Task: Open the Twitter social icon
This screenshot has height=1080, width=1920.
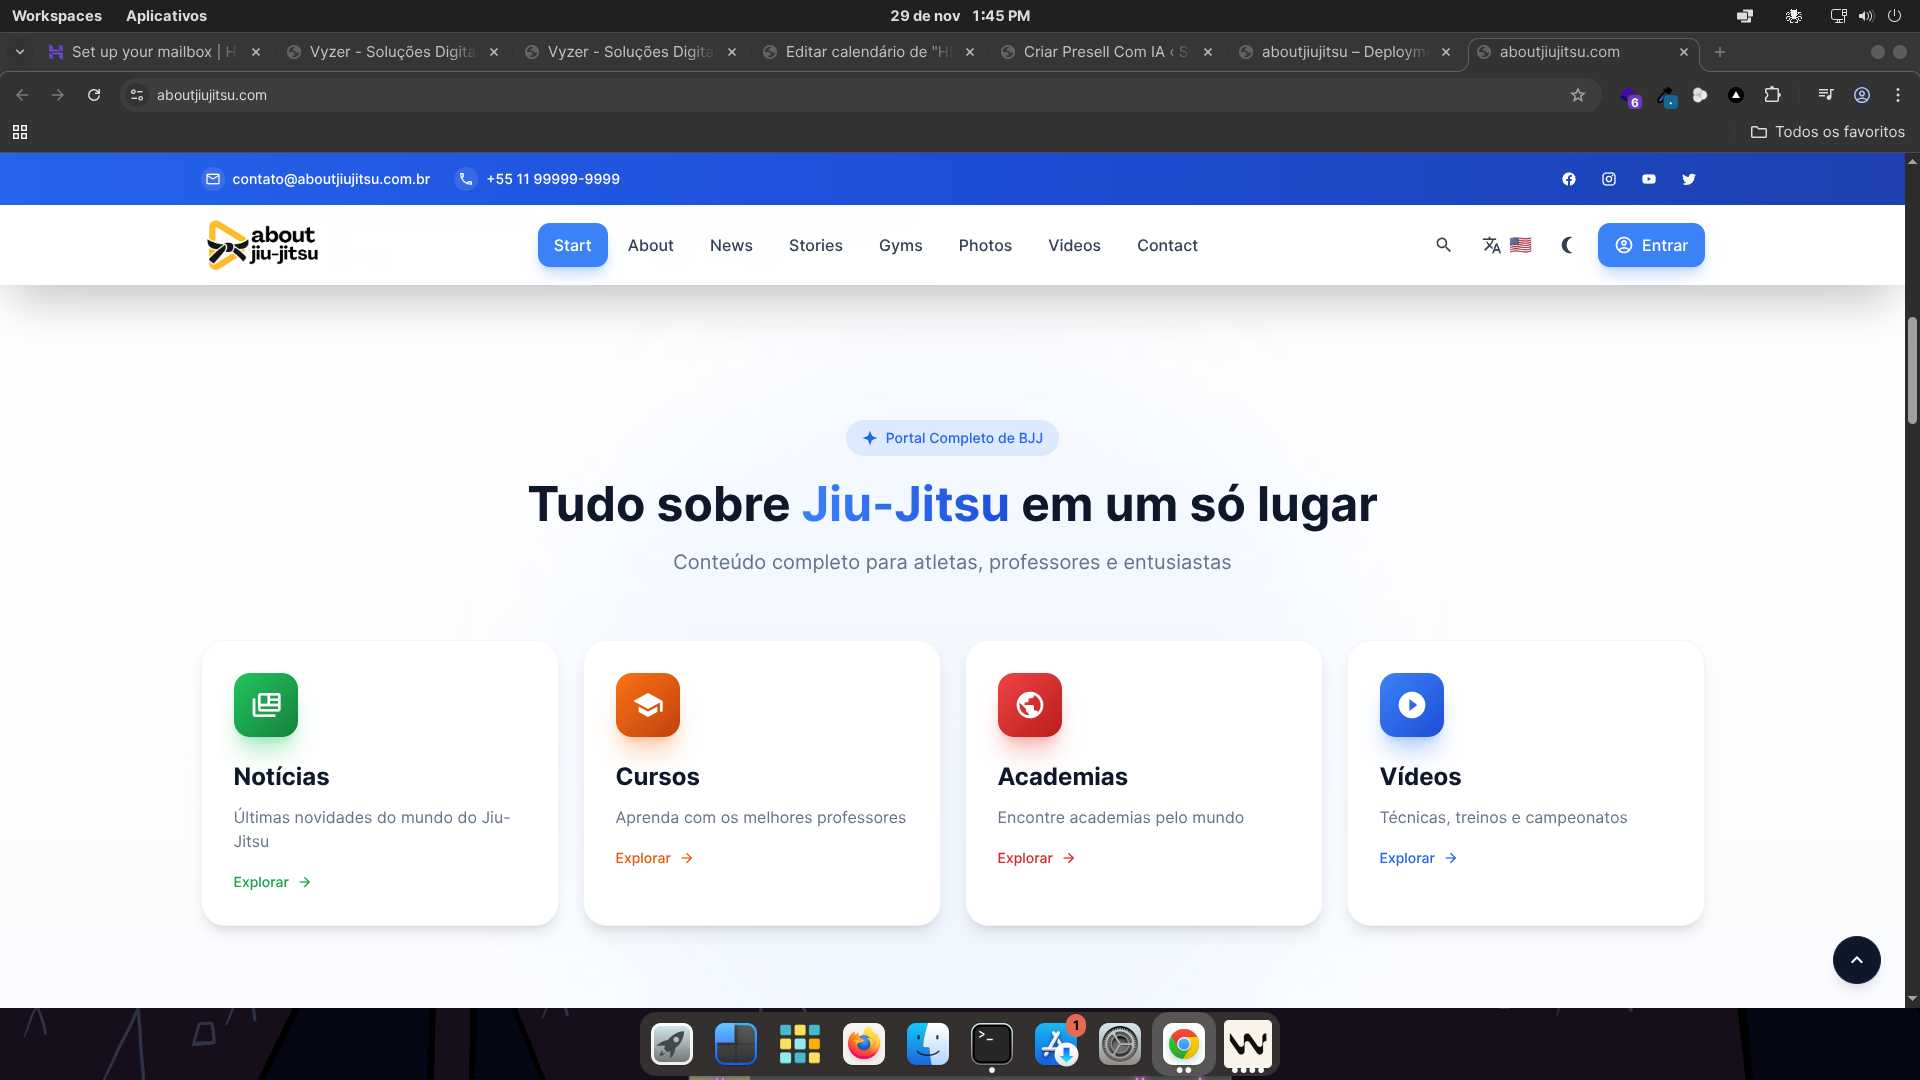Action: 1688,179
